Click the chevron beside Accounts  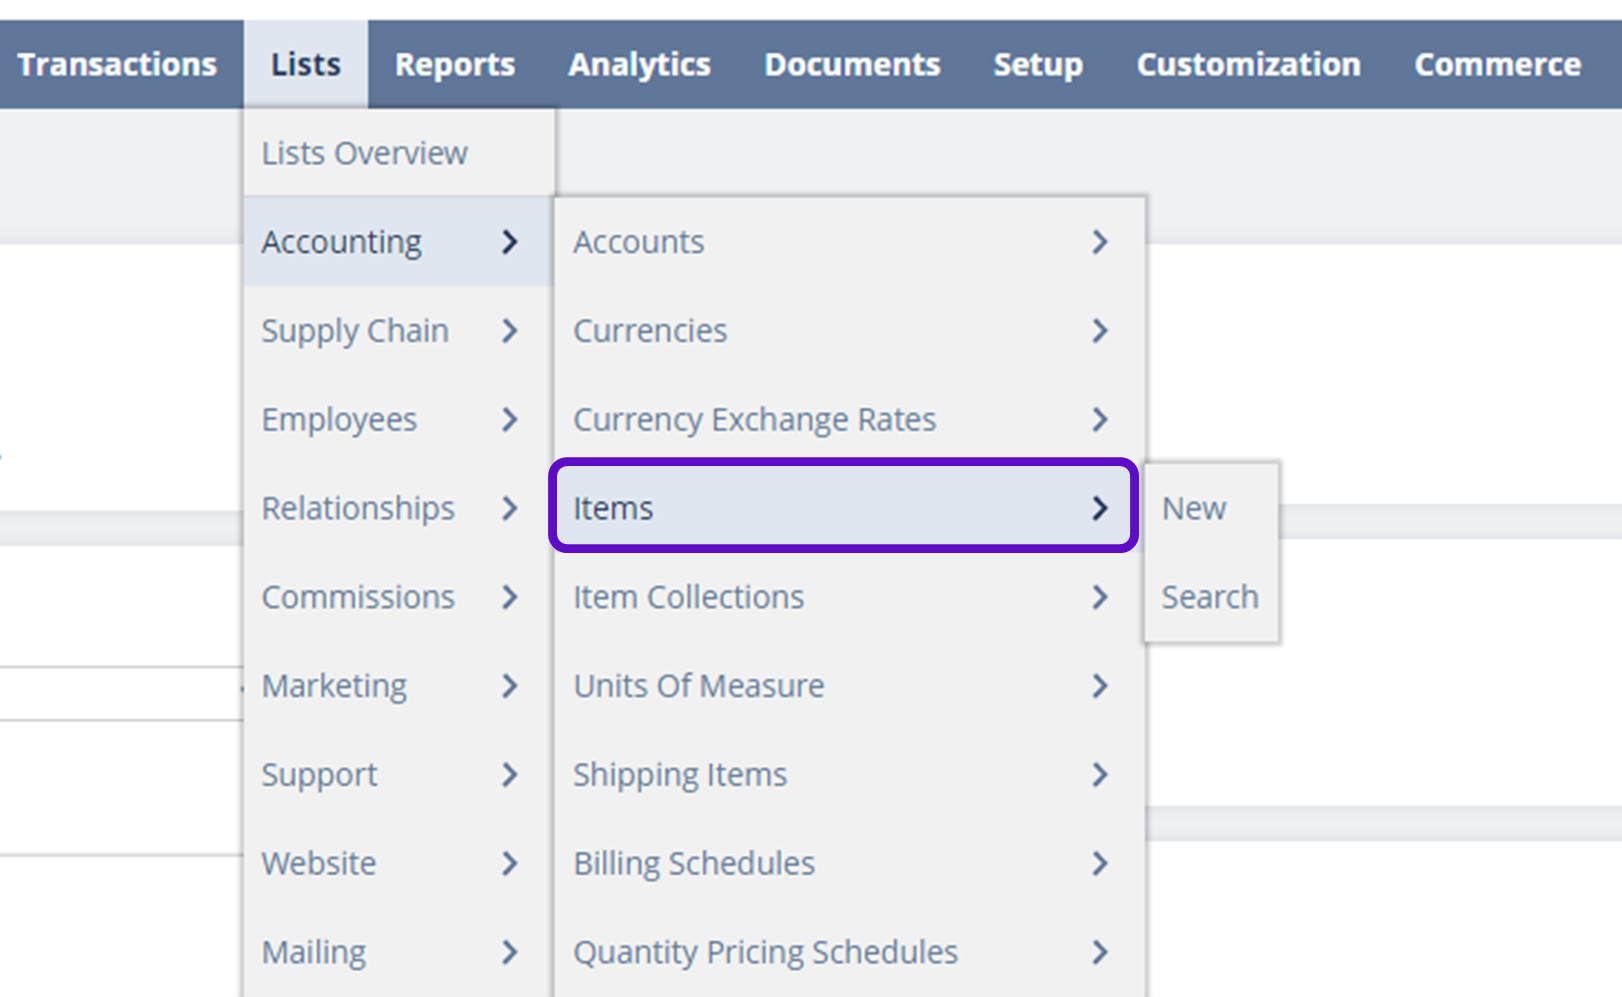pos(1100,242)
